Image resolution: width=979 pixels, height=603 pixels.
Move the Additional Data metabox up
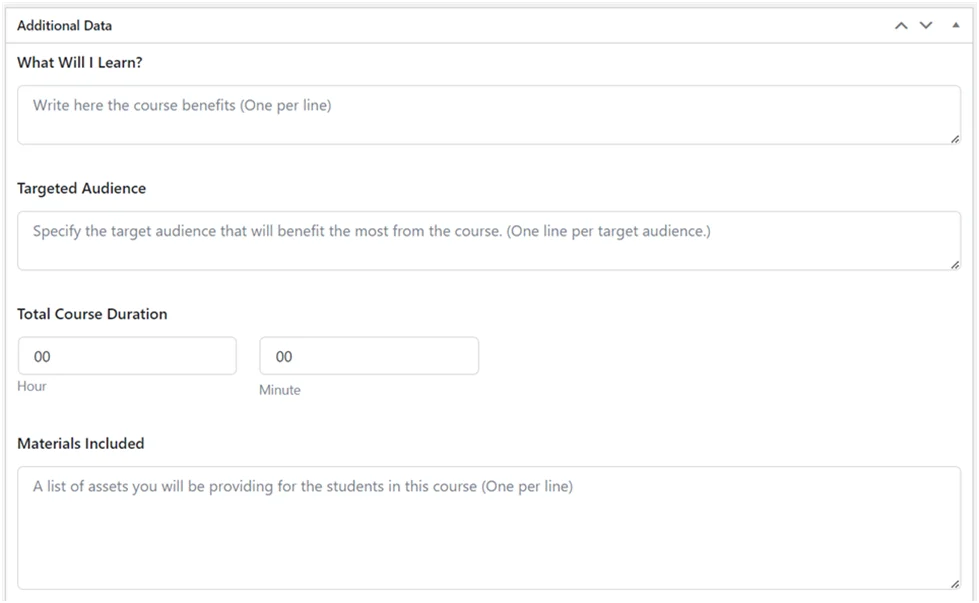coord(903,25)
